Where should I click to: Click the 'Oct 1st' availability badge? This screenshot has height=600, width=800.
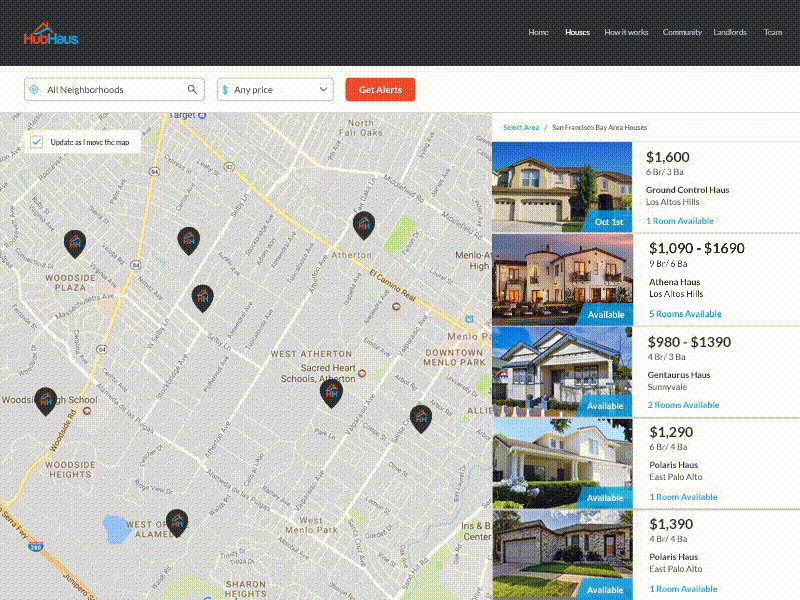(x=608, y=222)
